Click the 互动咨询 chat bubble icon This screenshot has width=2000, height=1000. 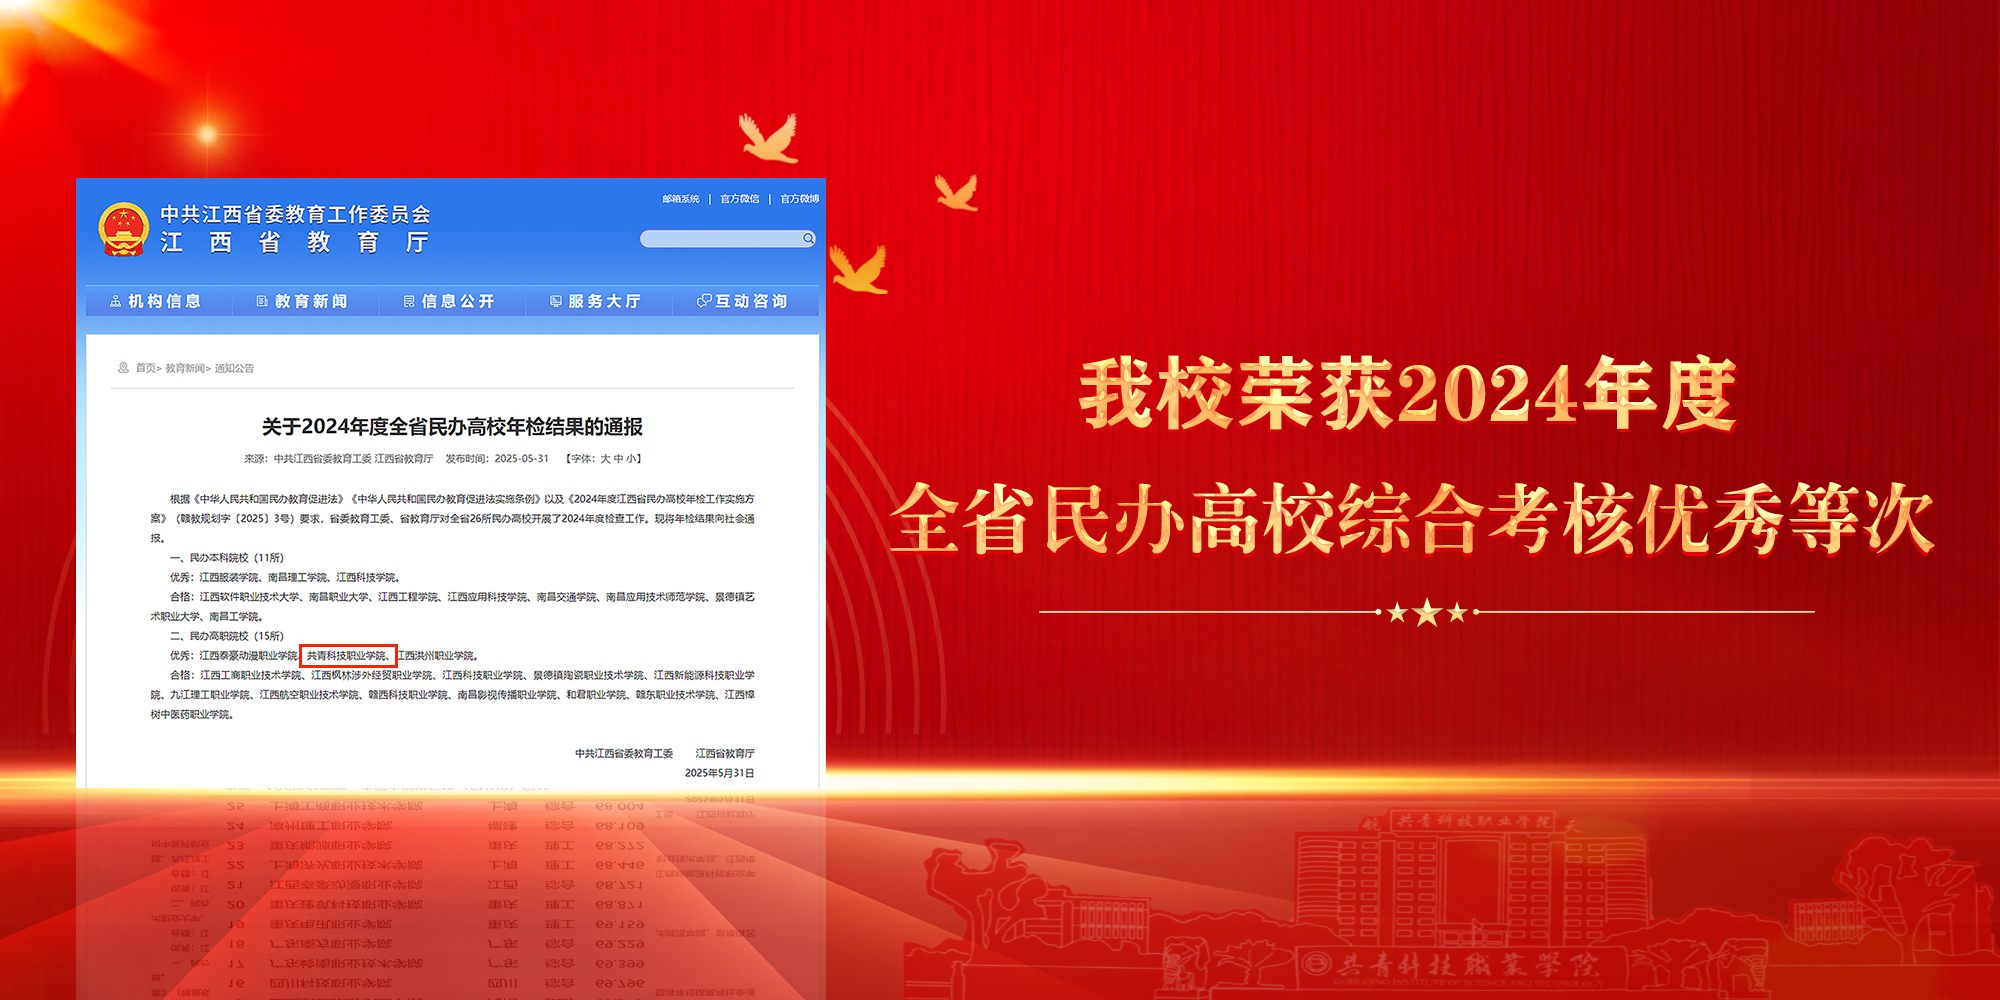[704, 301]
